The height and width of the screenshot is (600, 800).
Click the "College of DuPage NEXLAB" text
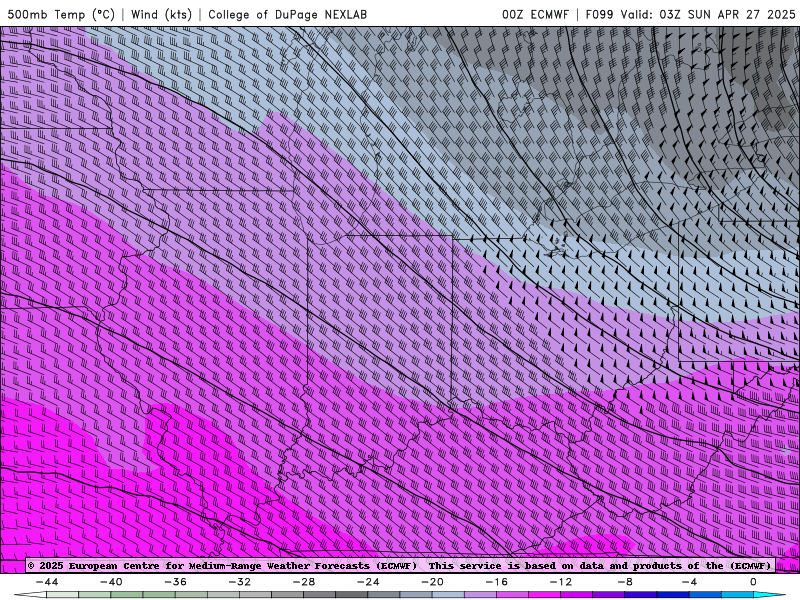click(x=287, y=14)
